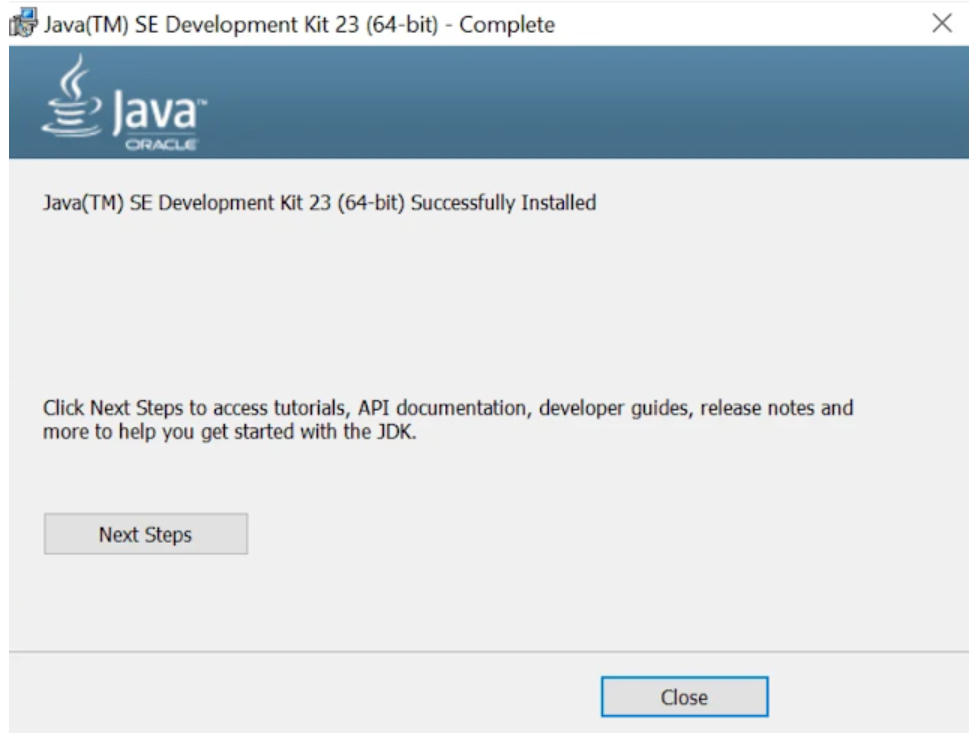Image resolution: width=977 pixels, height=739 pixels.
Task: Click the Click Next Steps sentence start
Action: coord(113,408)
